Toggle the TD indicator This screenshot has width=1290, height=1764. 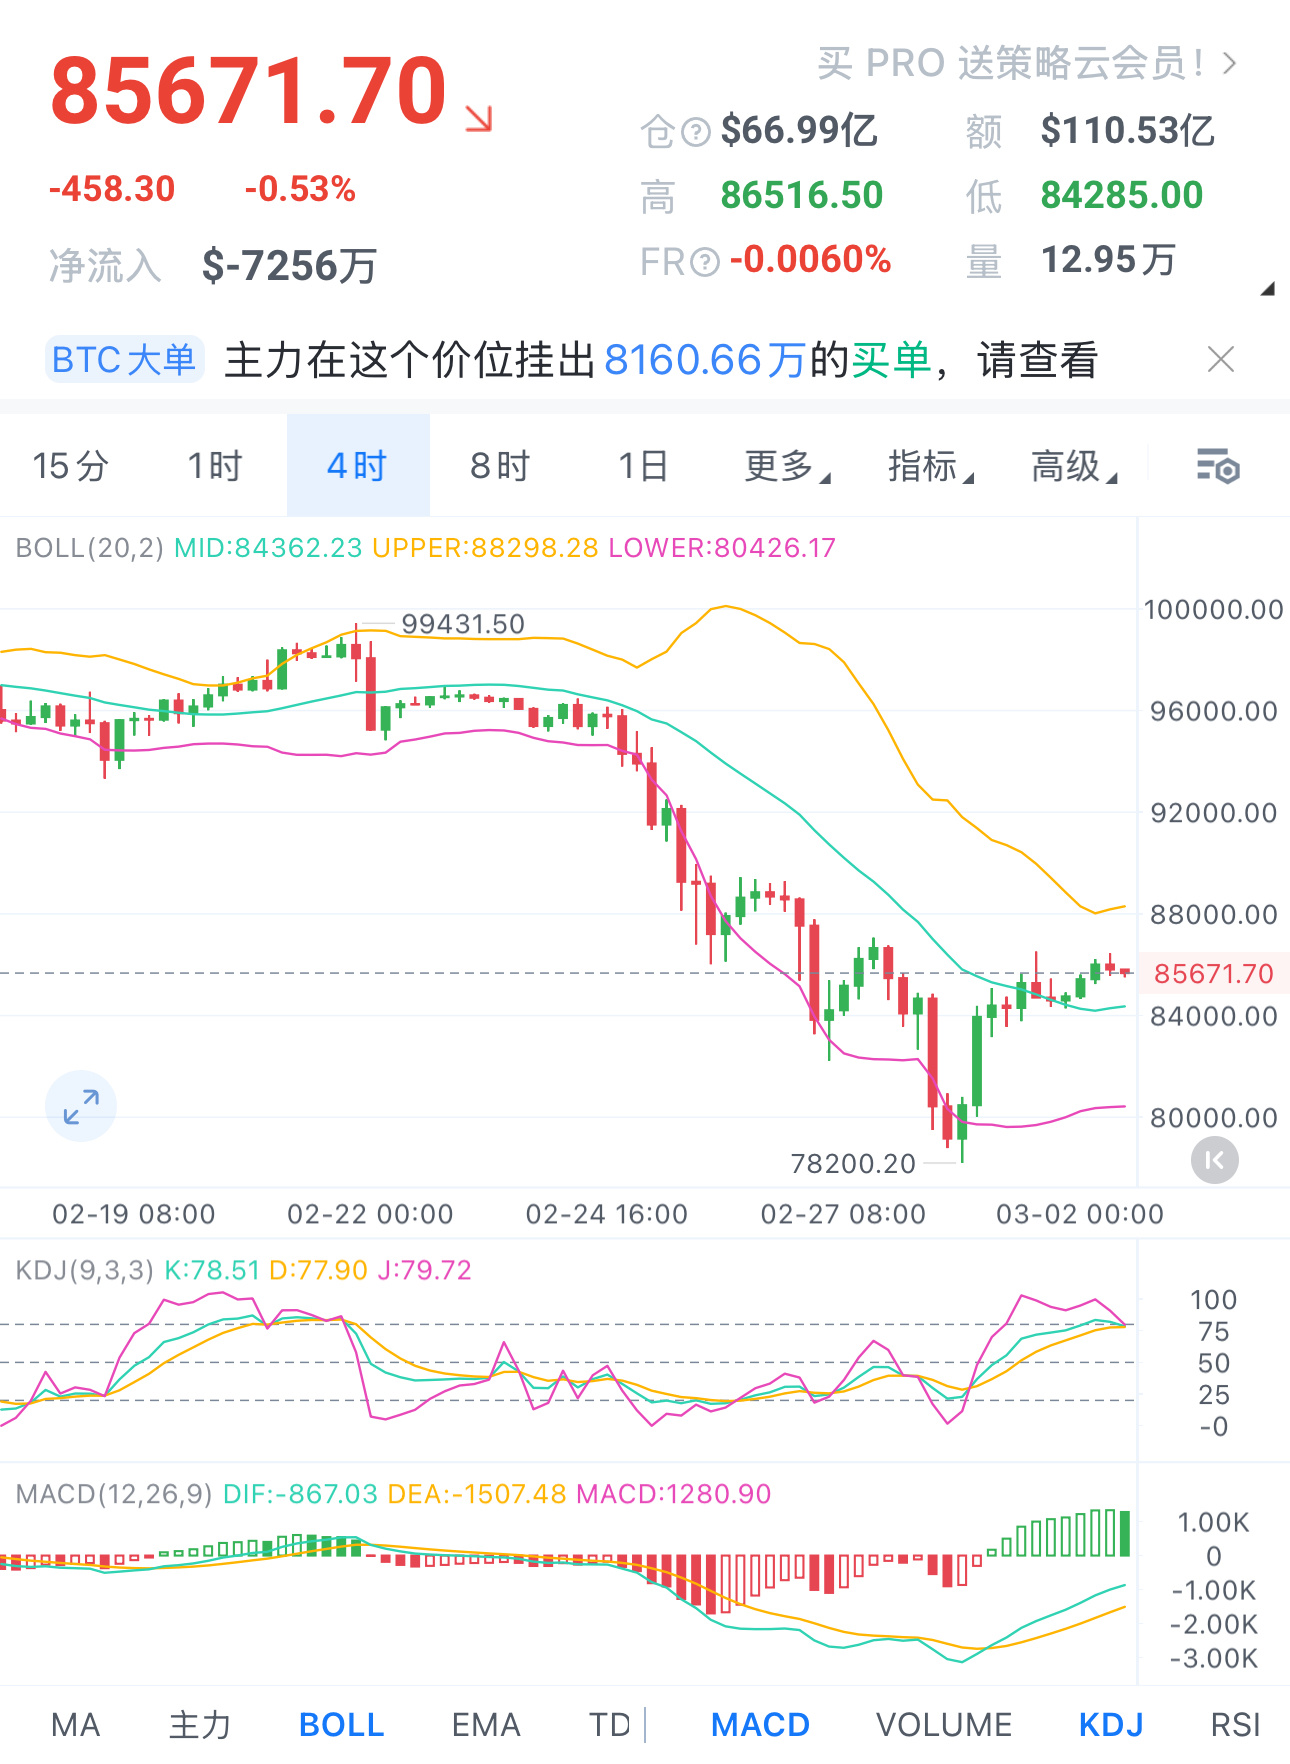pyautogui.click(x=609, y=1725)
